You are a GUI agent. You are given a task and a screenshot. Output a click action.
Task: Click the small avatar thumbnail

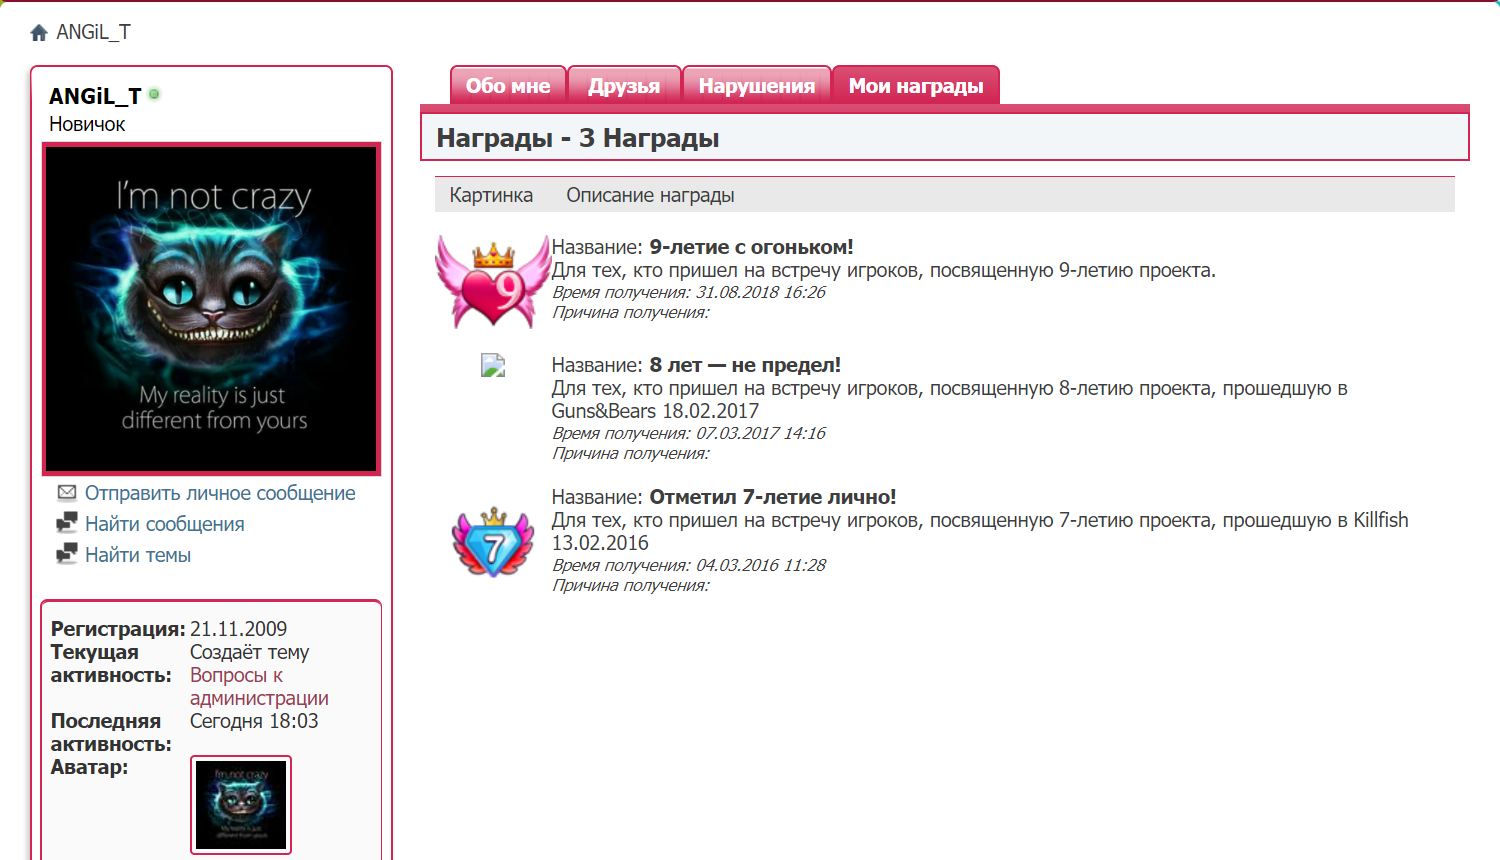point(241,805)
